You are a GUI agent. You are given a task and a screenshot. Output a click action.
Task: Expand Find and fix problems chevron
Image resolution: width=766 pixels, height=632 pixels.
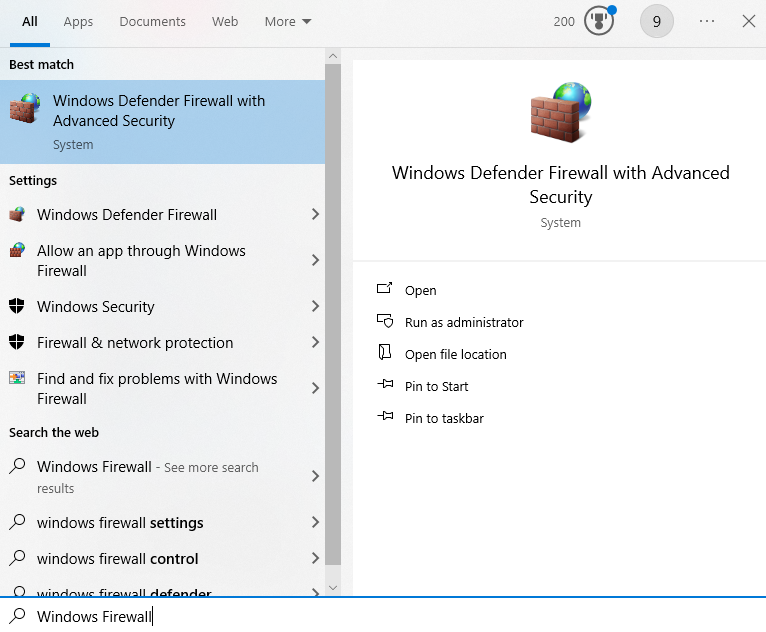[x=316, y=388]
